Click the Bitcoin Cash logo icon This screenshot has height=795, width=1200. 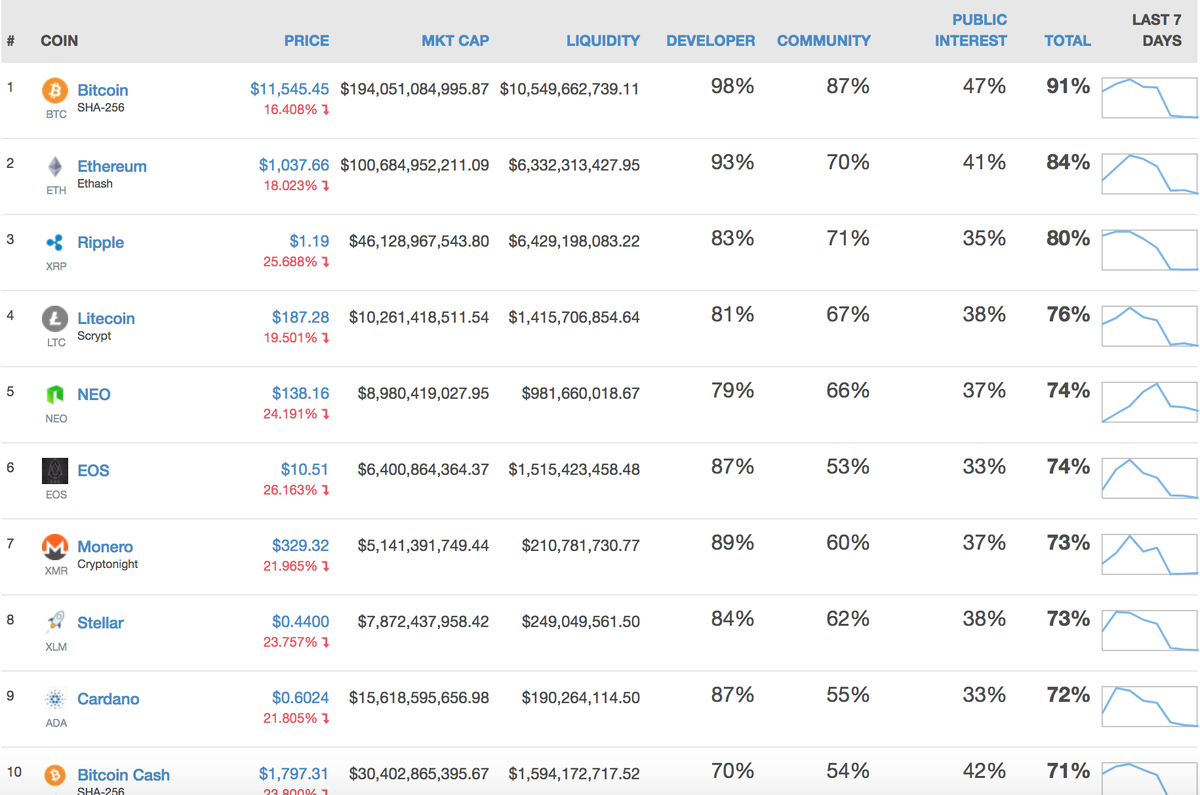[55, 775]
